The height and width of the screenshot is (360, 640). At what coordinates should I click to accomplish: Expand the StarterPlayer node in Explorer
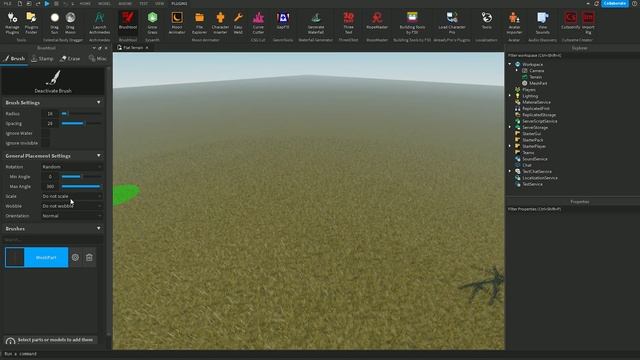(510, 146)
